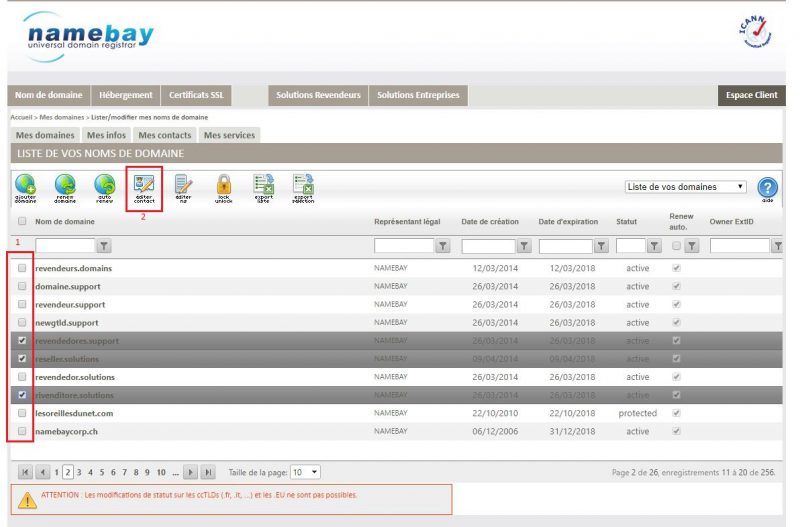Screen dimensions: 800x527
Task: Click the export liste icon
Action: point(264,188)
